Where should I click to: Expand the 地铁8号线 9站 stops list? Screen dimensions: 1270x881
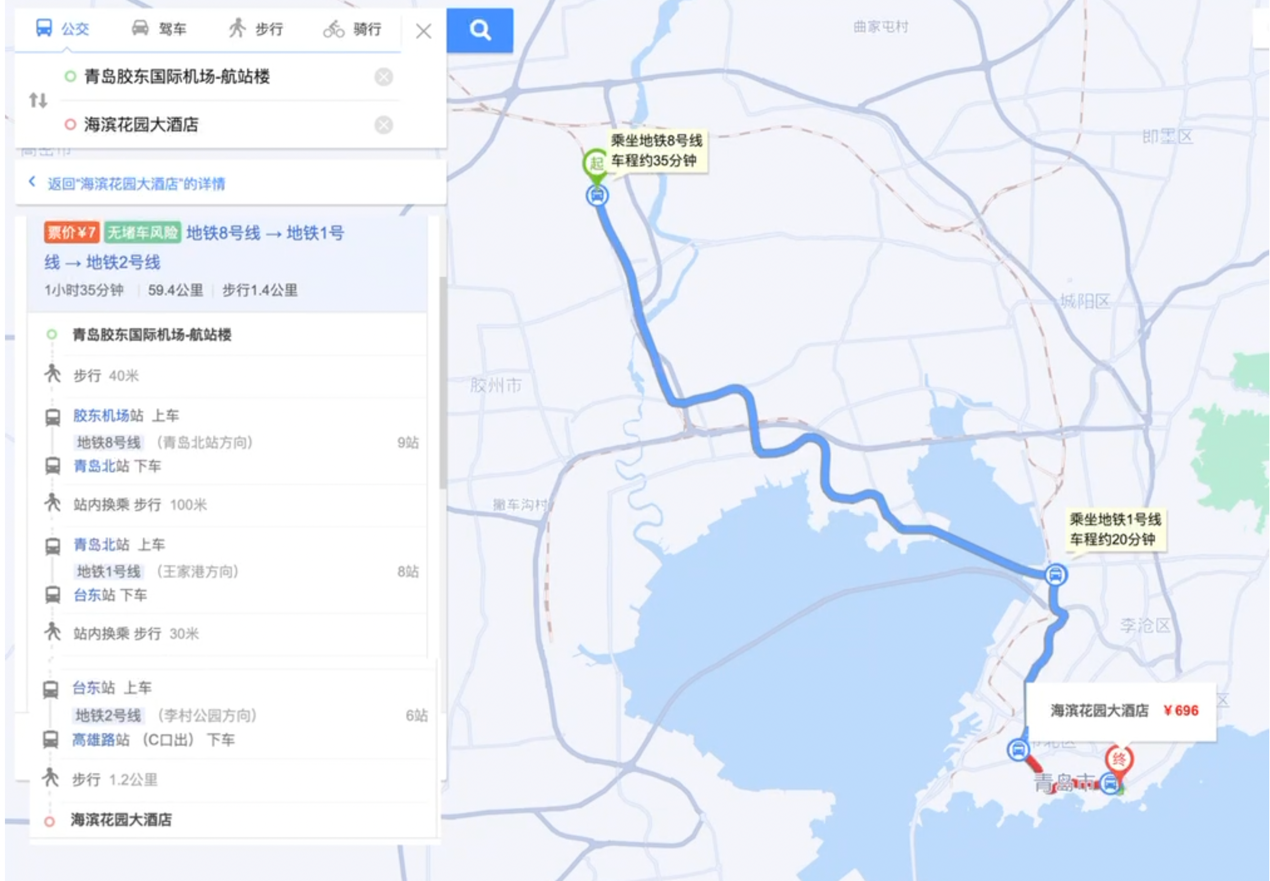pyautogui.click(x=408, y=442)
